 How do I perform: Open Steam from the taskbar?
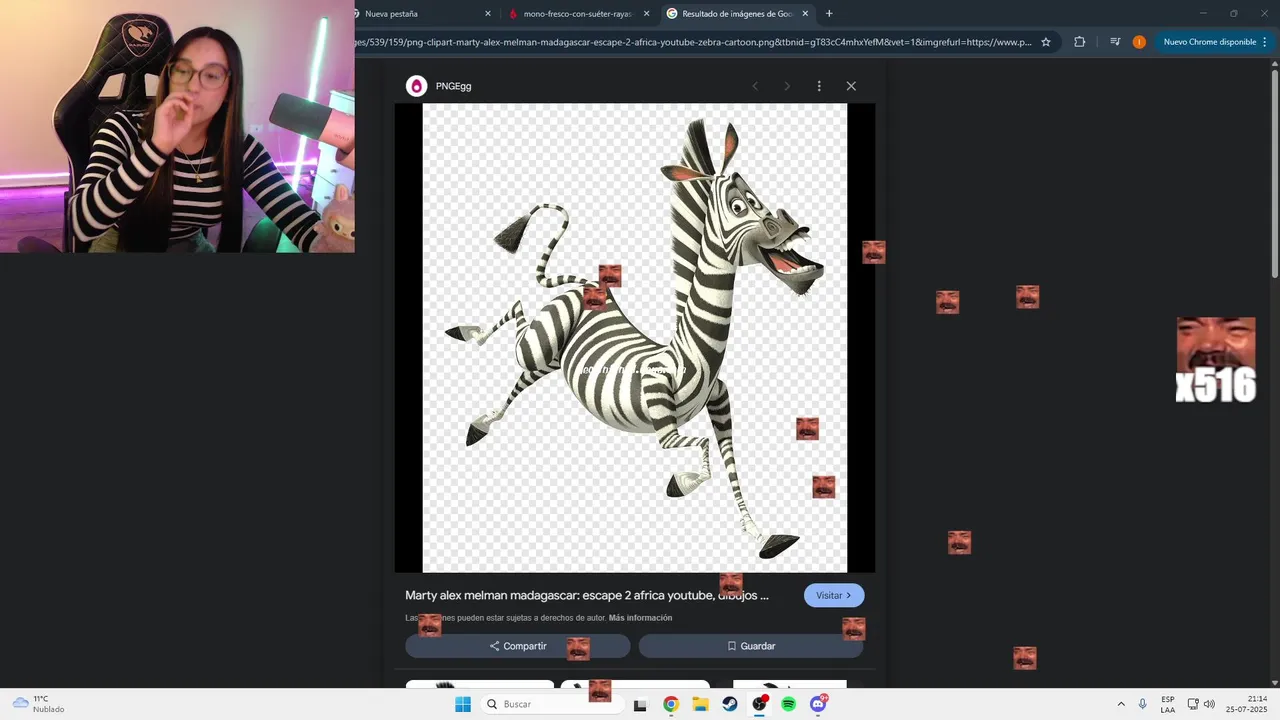[x=730, y=704]
